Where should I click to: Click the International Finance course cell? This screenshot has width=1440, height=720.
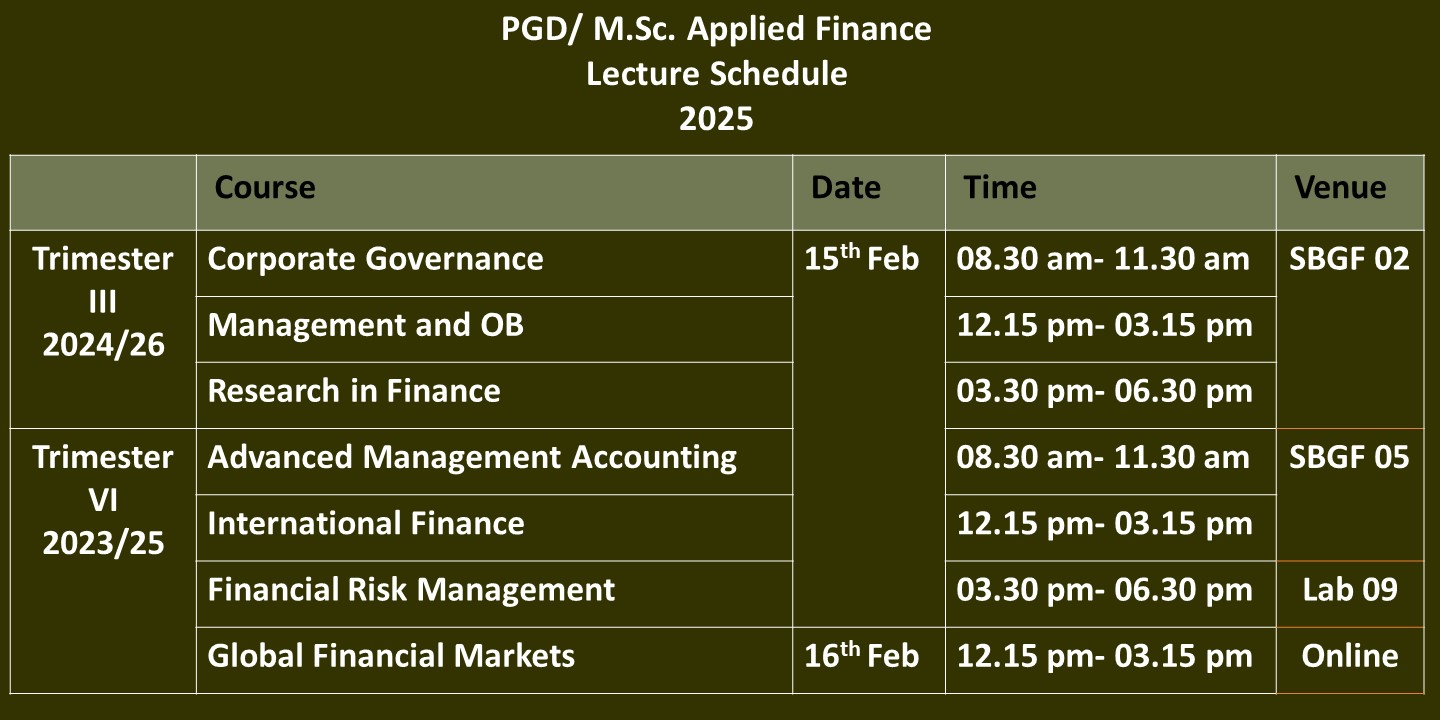(x=494, y=527)
